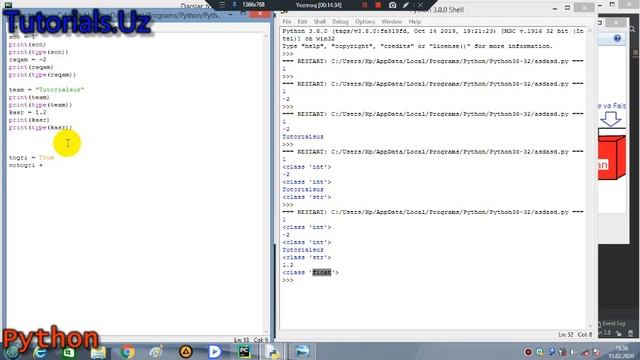This screenshot has height=360, width=640.
Task: Click the volume icon in system tray
Action: coord(573,352)
